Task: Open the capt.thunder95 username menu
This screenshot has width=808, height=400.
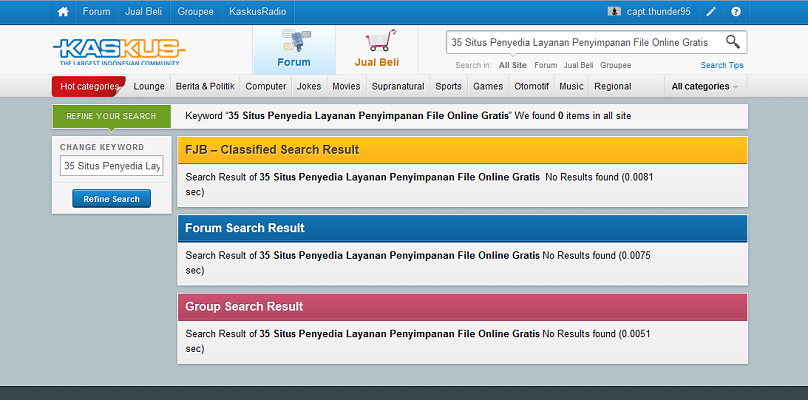Action: point(658,12)
